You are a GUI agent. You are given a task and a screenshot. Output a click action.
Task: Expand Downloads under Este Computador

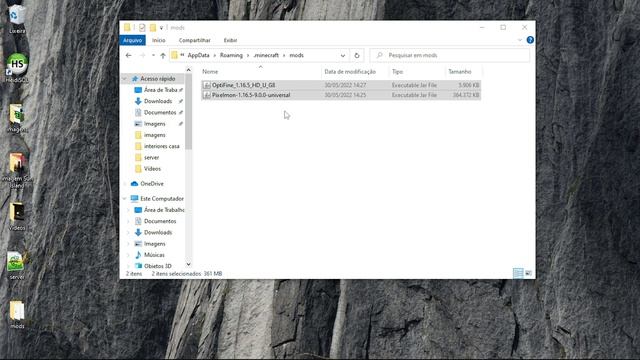point(129,232)
